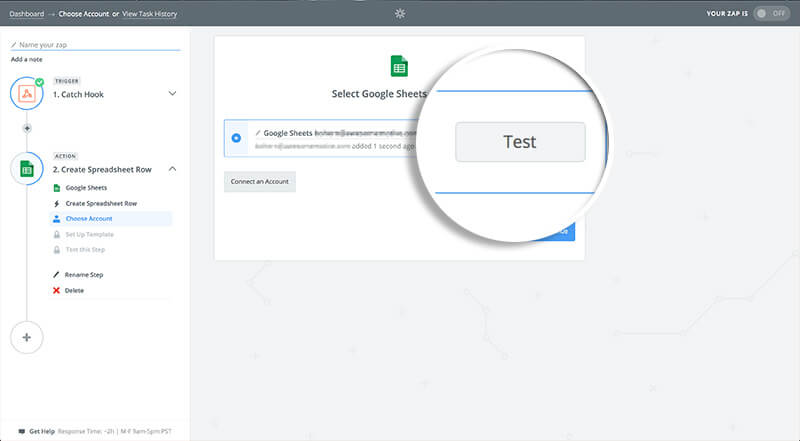
Task: Click the 1. Catch Hook step title
Action: (x=78, y=94)
